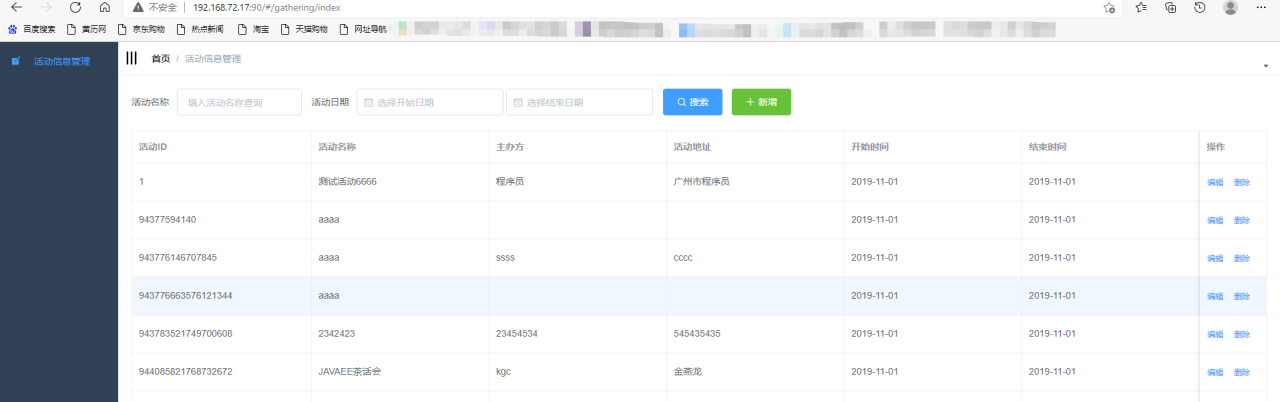Go to 首页 in the breadcrumb
The image size is (1280, 402).
tap(160, 59)
